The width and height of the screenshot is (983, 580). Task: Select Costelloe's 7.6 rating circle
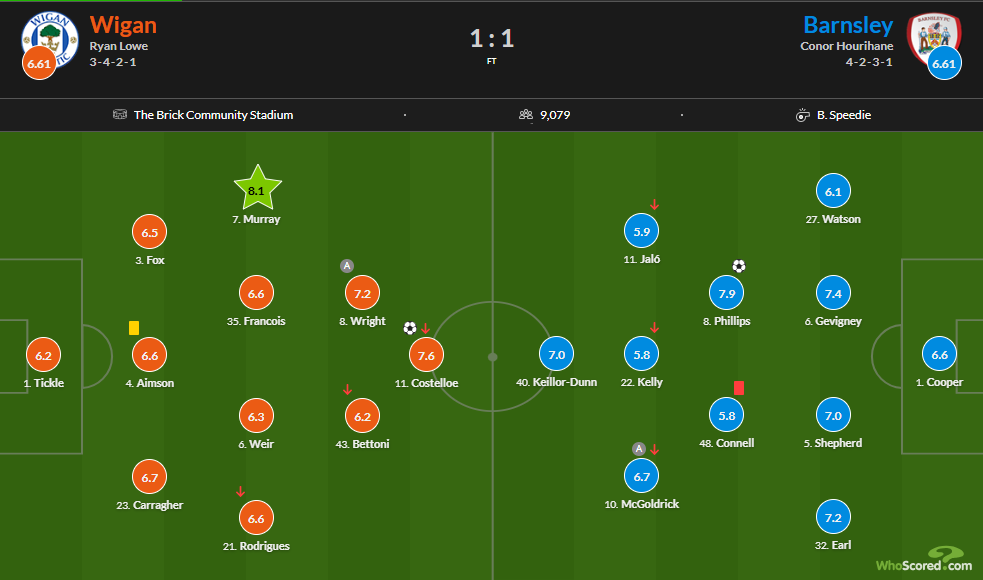tap(426, 356)
